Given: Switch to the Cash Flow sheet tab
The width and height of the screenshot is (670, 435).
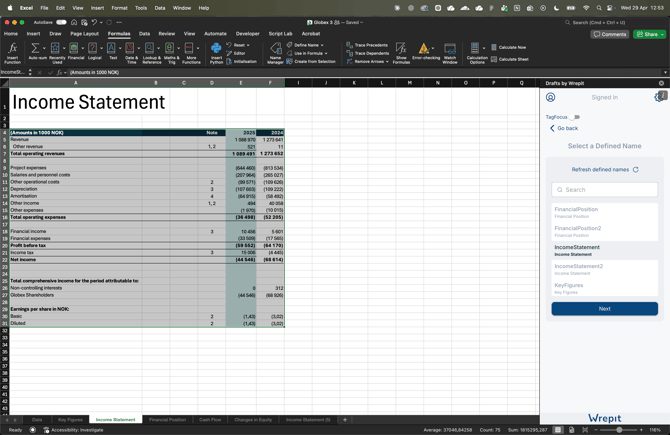Looking at the screenshot, I should (210, 420).
